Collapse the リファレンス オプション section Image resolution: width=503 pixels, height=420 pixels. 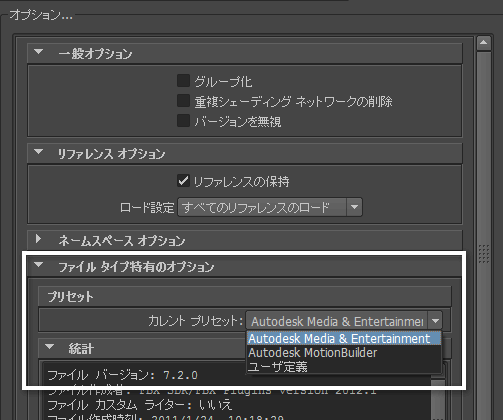point(39,152)
